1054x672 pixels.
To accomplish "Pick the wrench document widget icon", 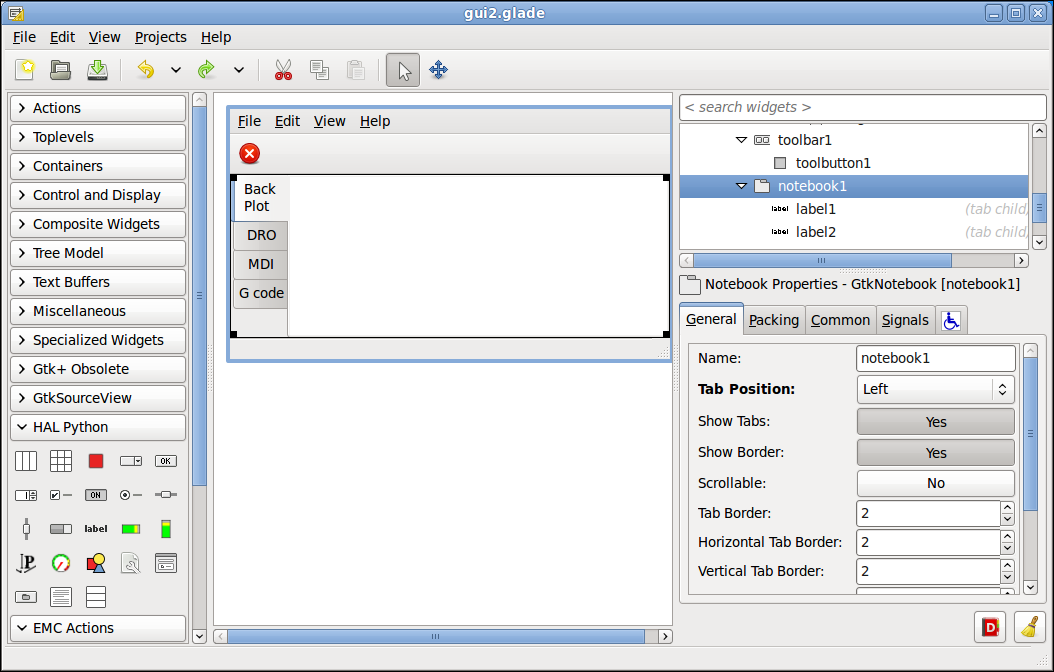I will click(x=131, y=563).
